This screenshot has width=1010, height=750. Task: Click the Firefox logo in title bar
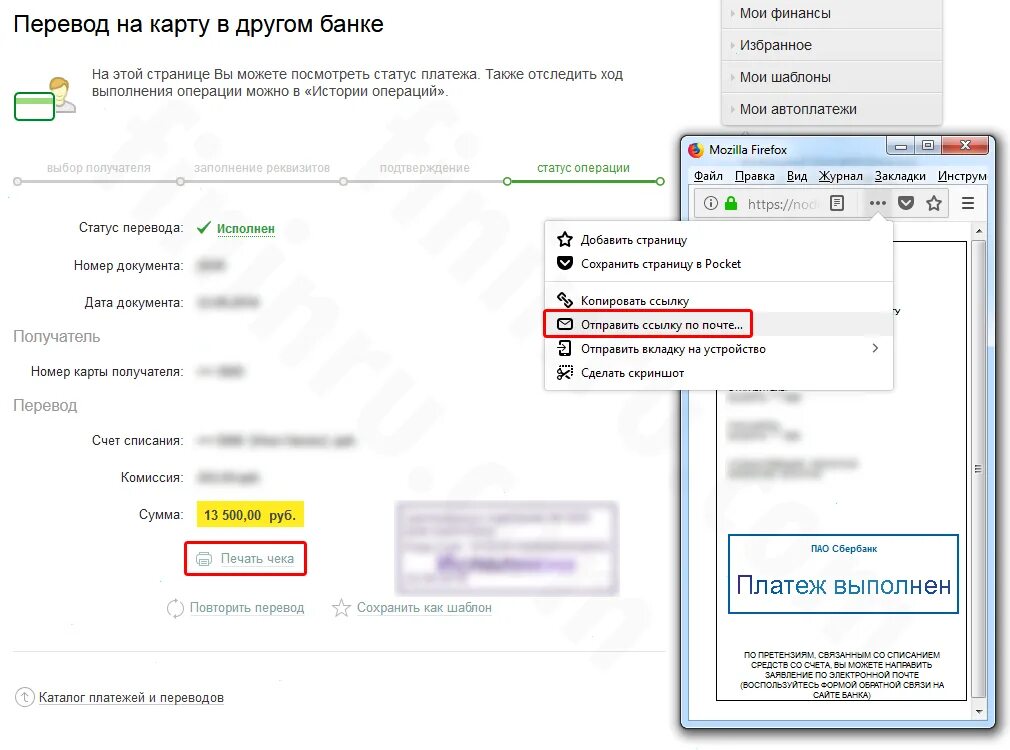click(x=696, y=150)
